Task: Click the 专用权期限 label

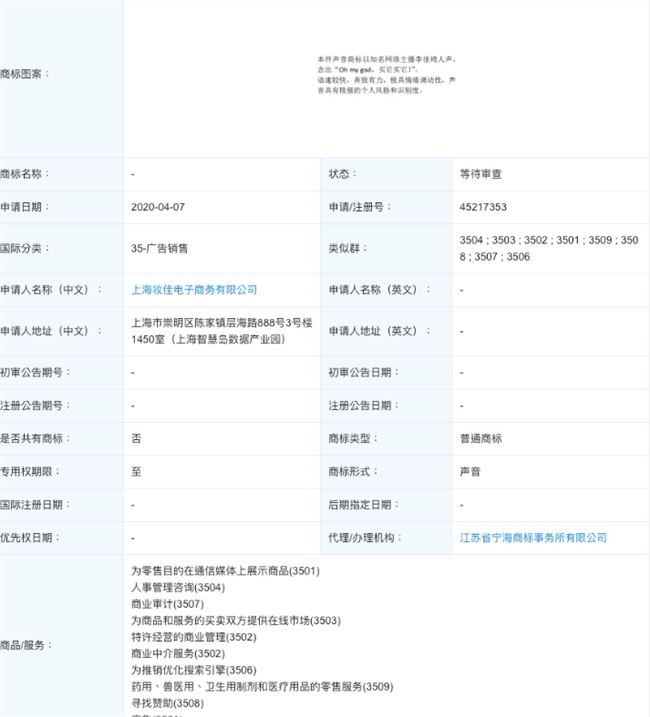Action: pos(30,472)
